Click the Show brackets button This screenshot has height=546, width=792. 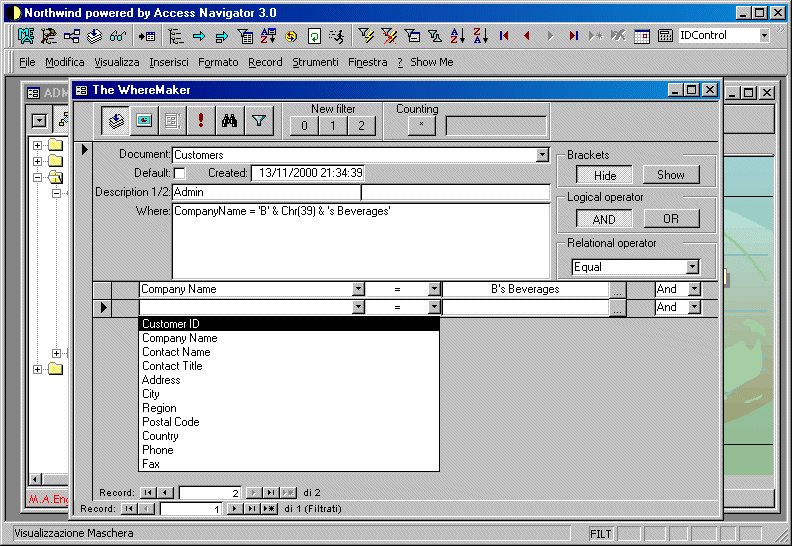point(670,174)
